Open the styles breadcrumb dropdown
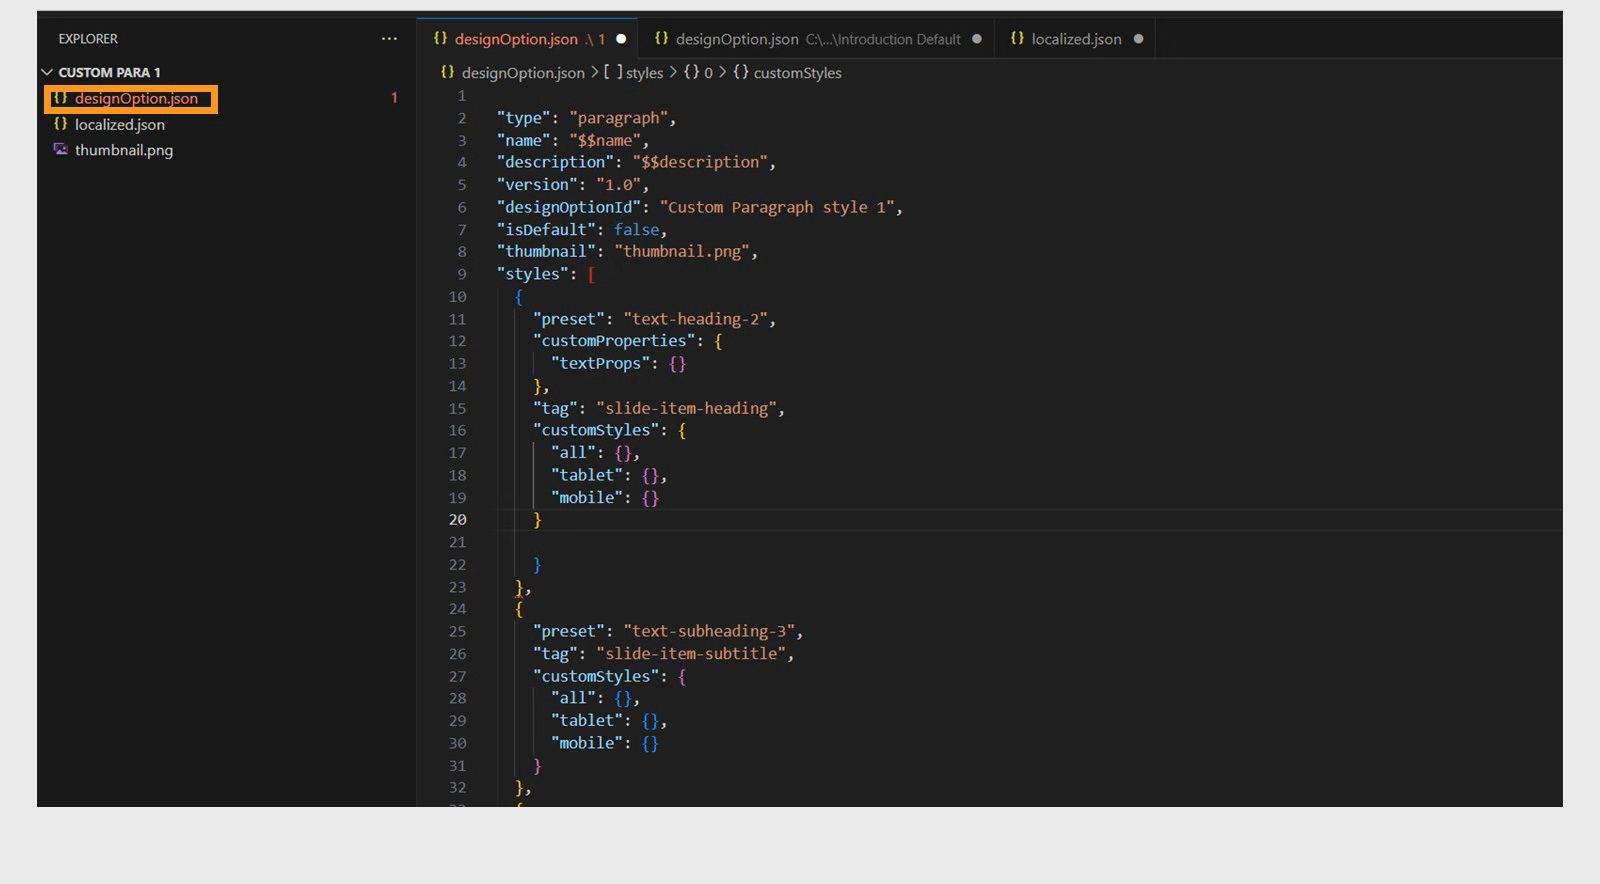This screenshot has width=1600, height=884. point(643,73)
